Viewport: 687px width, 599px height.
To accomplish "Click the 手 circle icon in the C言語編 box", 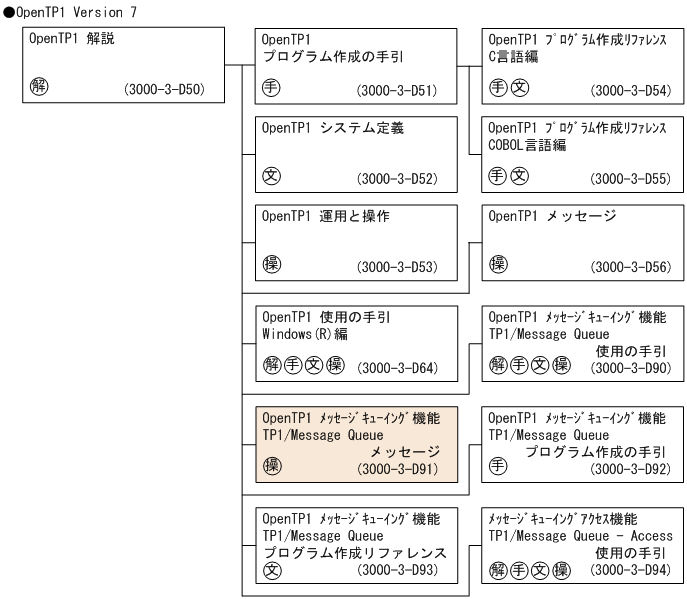I will coord(498,88).
